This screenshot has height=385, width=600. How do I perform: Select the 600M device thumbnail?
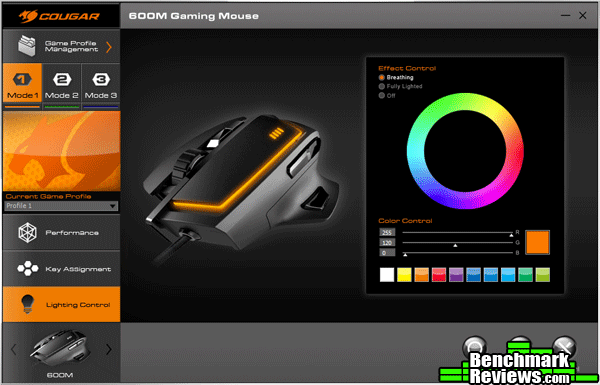coord(60,348)
